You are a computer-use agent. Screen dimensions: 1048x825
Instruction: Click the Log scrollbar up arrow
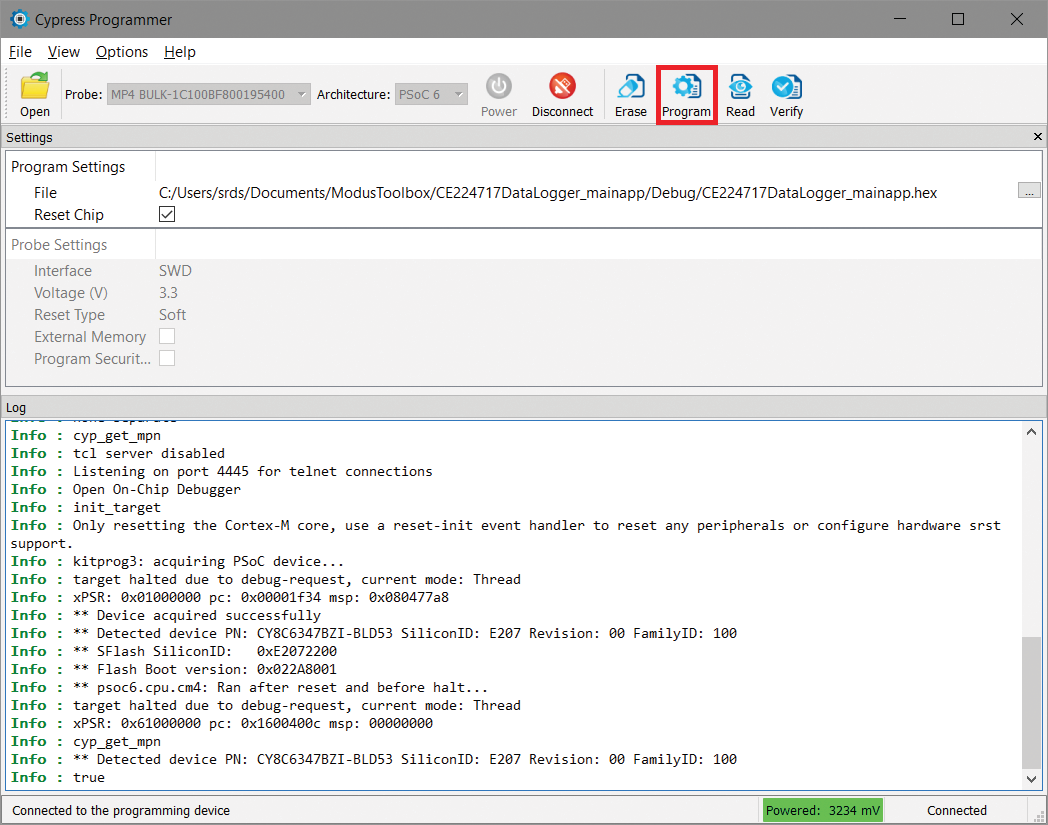pos(1032,432)
